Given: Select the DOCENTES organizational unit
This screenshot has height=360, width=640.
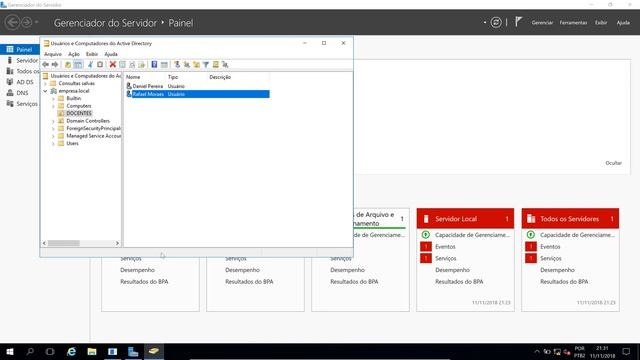Looking at the screenshot, I should click(x=79, y=113).
